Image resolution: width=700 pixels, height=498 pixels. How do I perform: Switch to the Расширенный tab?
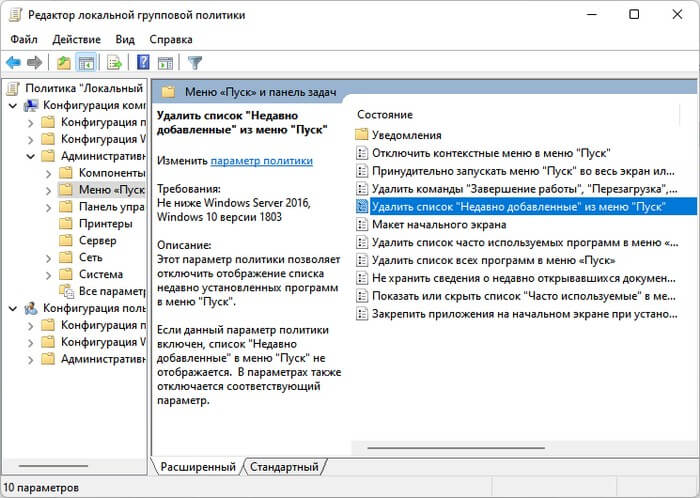coord(198,467)
